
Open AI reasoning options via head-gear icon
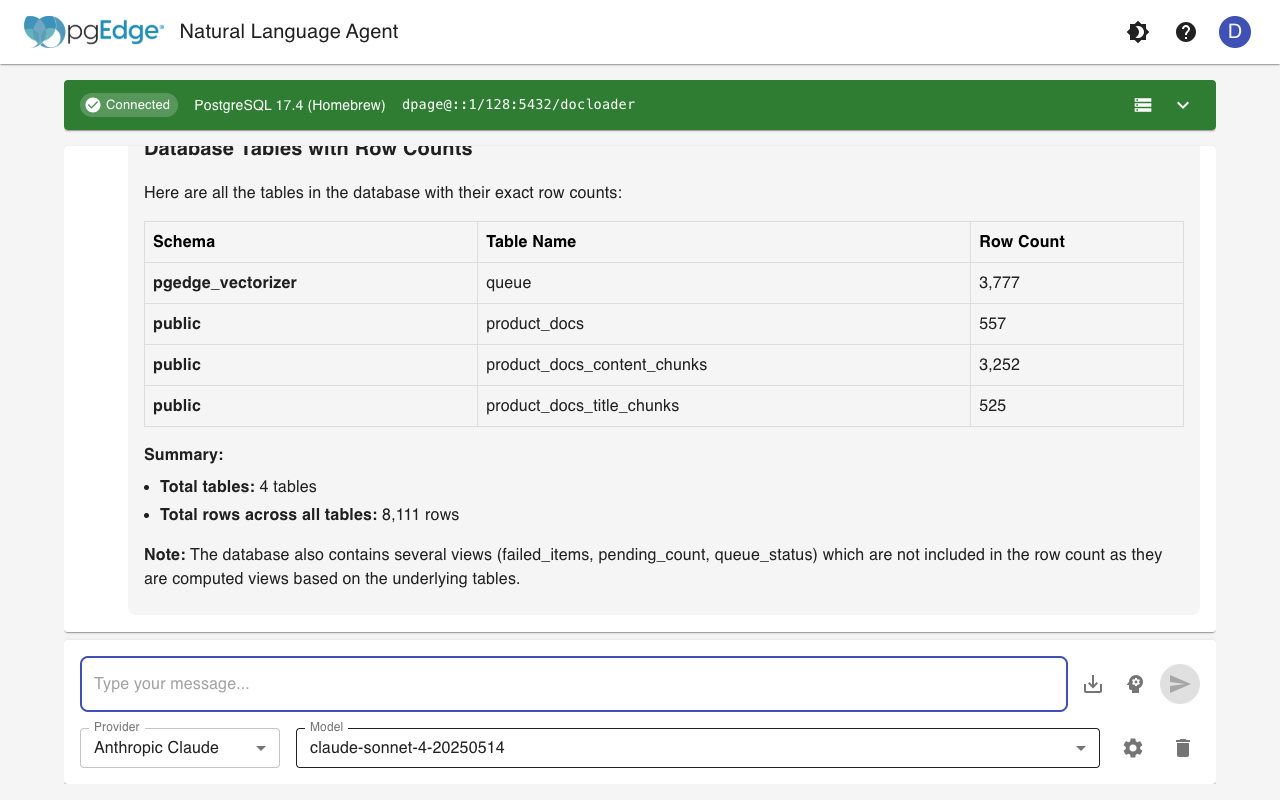[x=1135, y=683]
